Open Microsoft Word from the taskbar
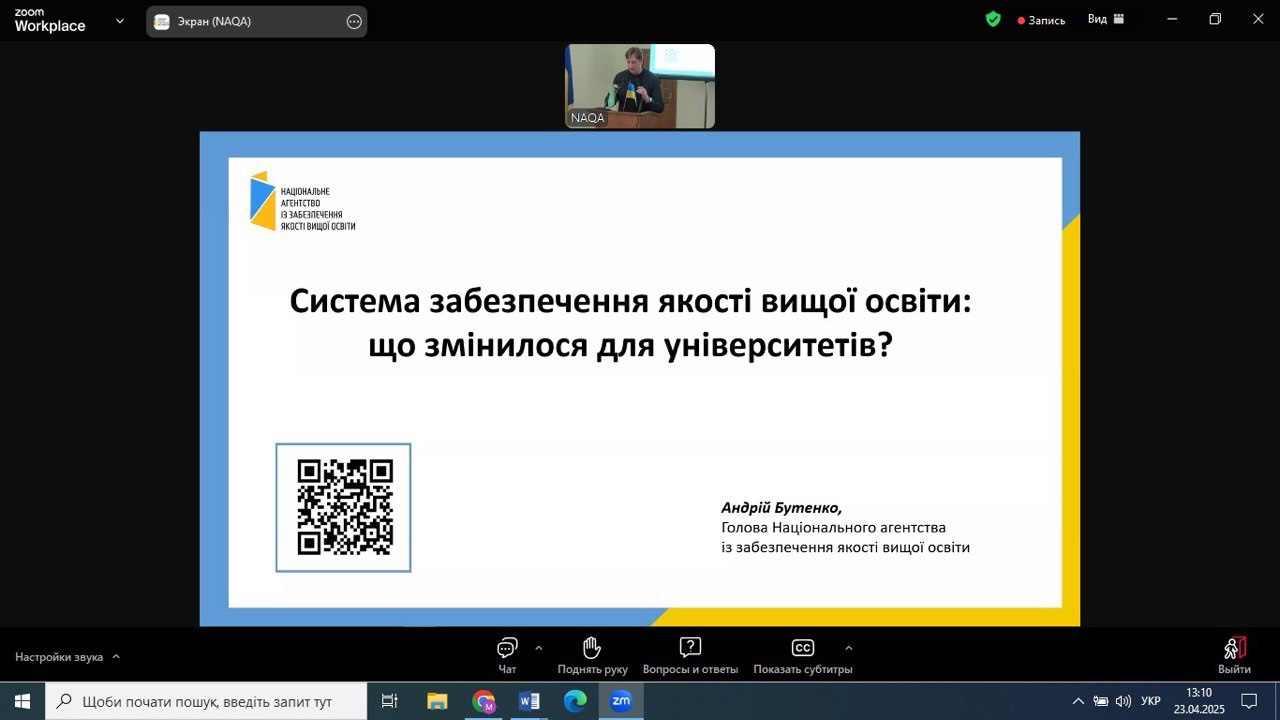 click(529, 701)
